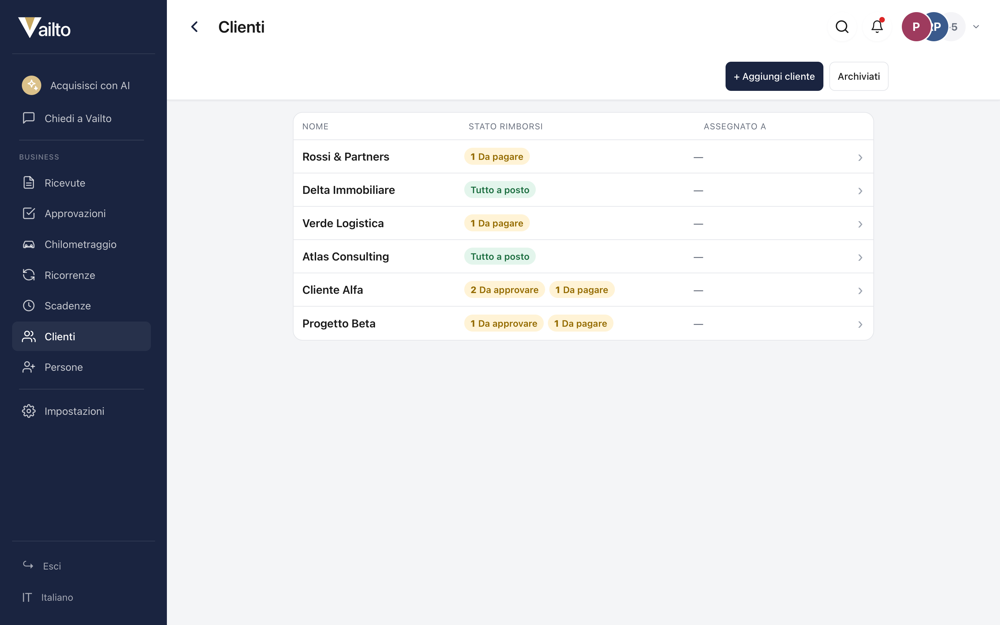1000x625 pixels.
Task: Click Delta Immobiliare client name
Action: coord(348,189)
